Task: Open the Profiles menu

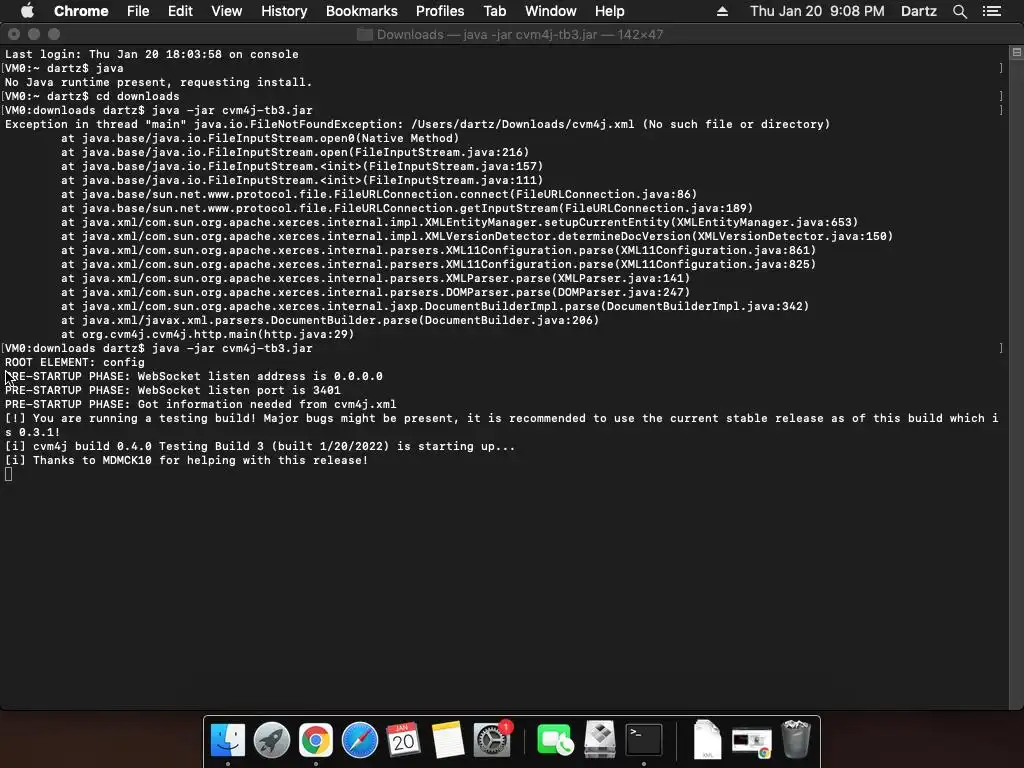Action: pos(440,11)
